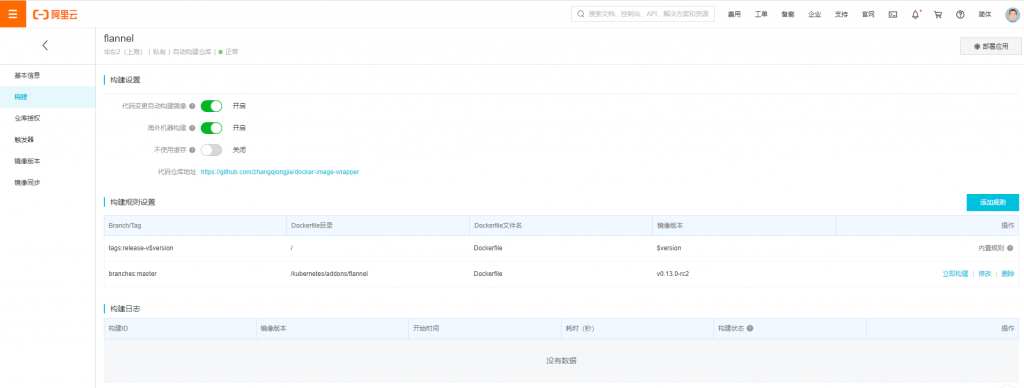Click the 部署应用 button
This screenshot has height=388, width=1024.
pyautogui.click(x=991, y=46)
